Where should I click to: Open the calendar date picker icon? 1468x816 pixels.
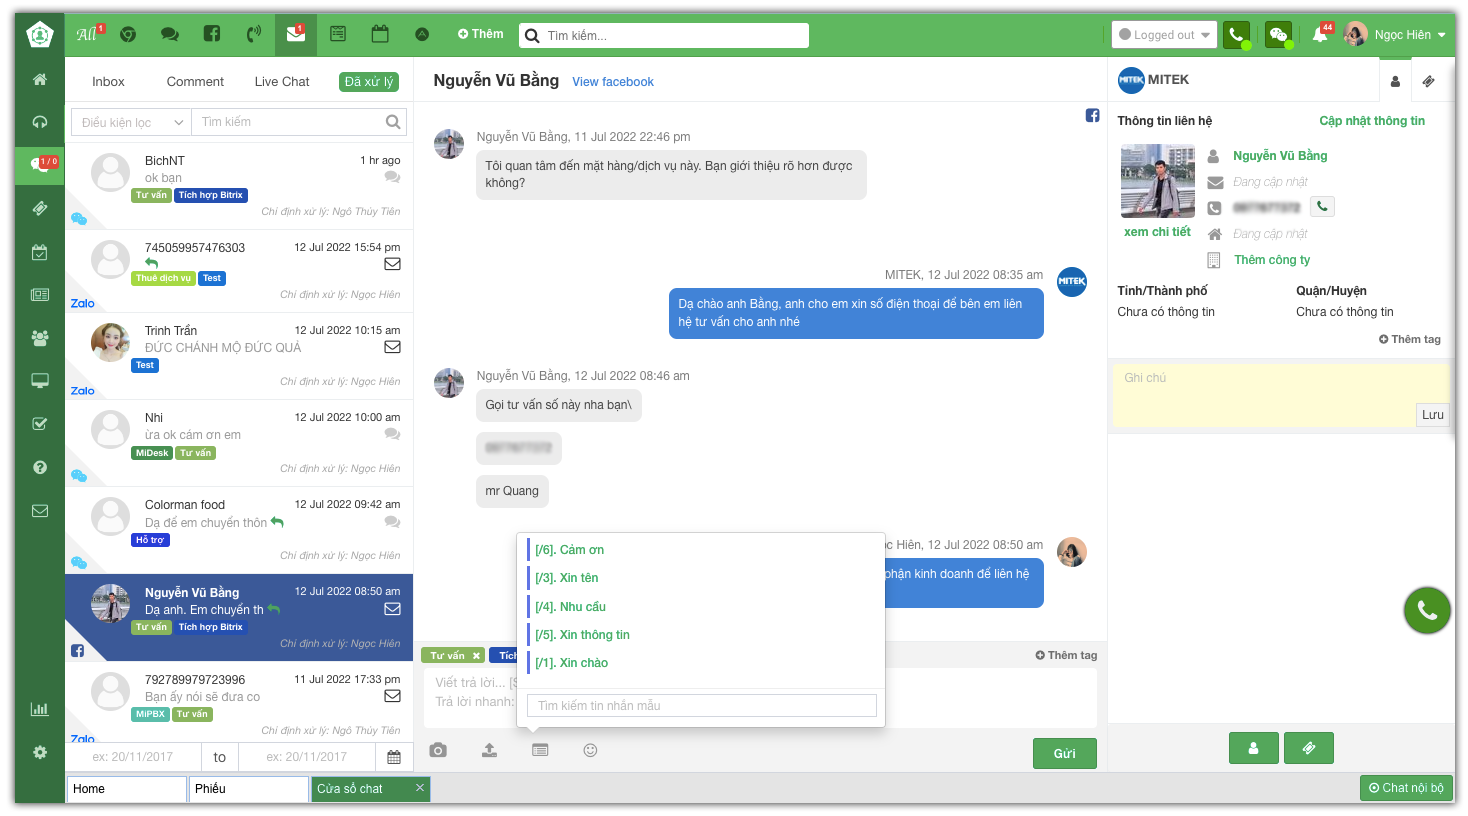[x=394, y=757]
